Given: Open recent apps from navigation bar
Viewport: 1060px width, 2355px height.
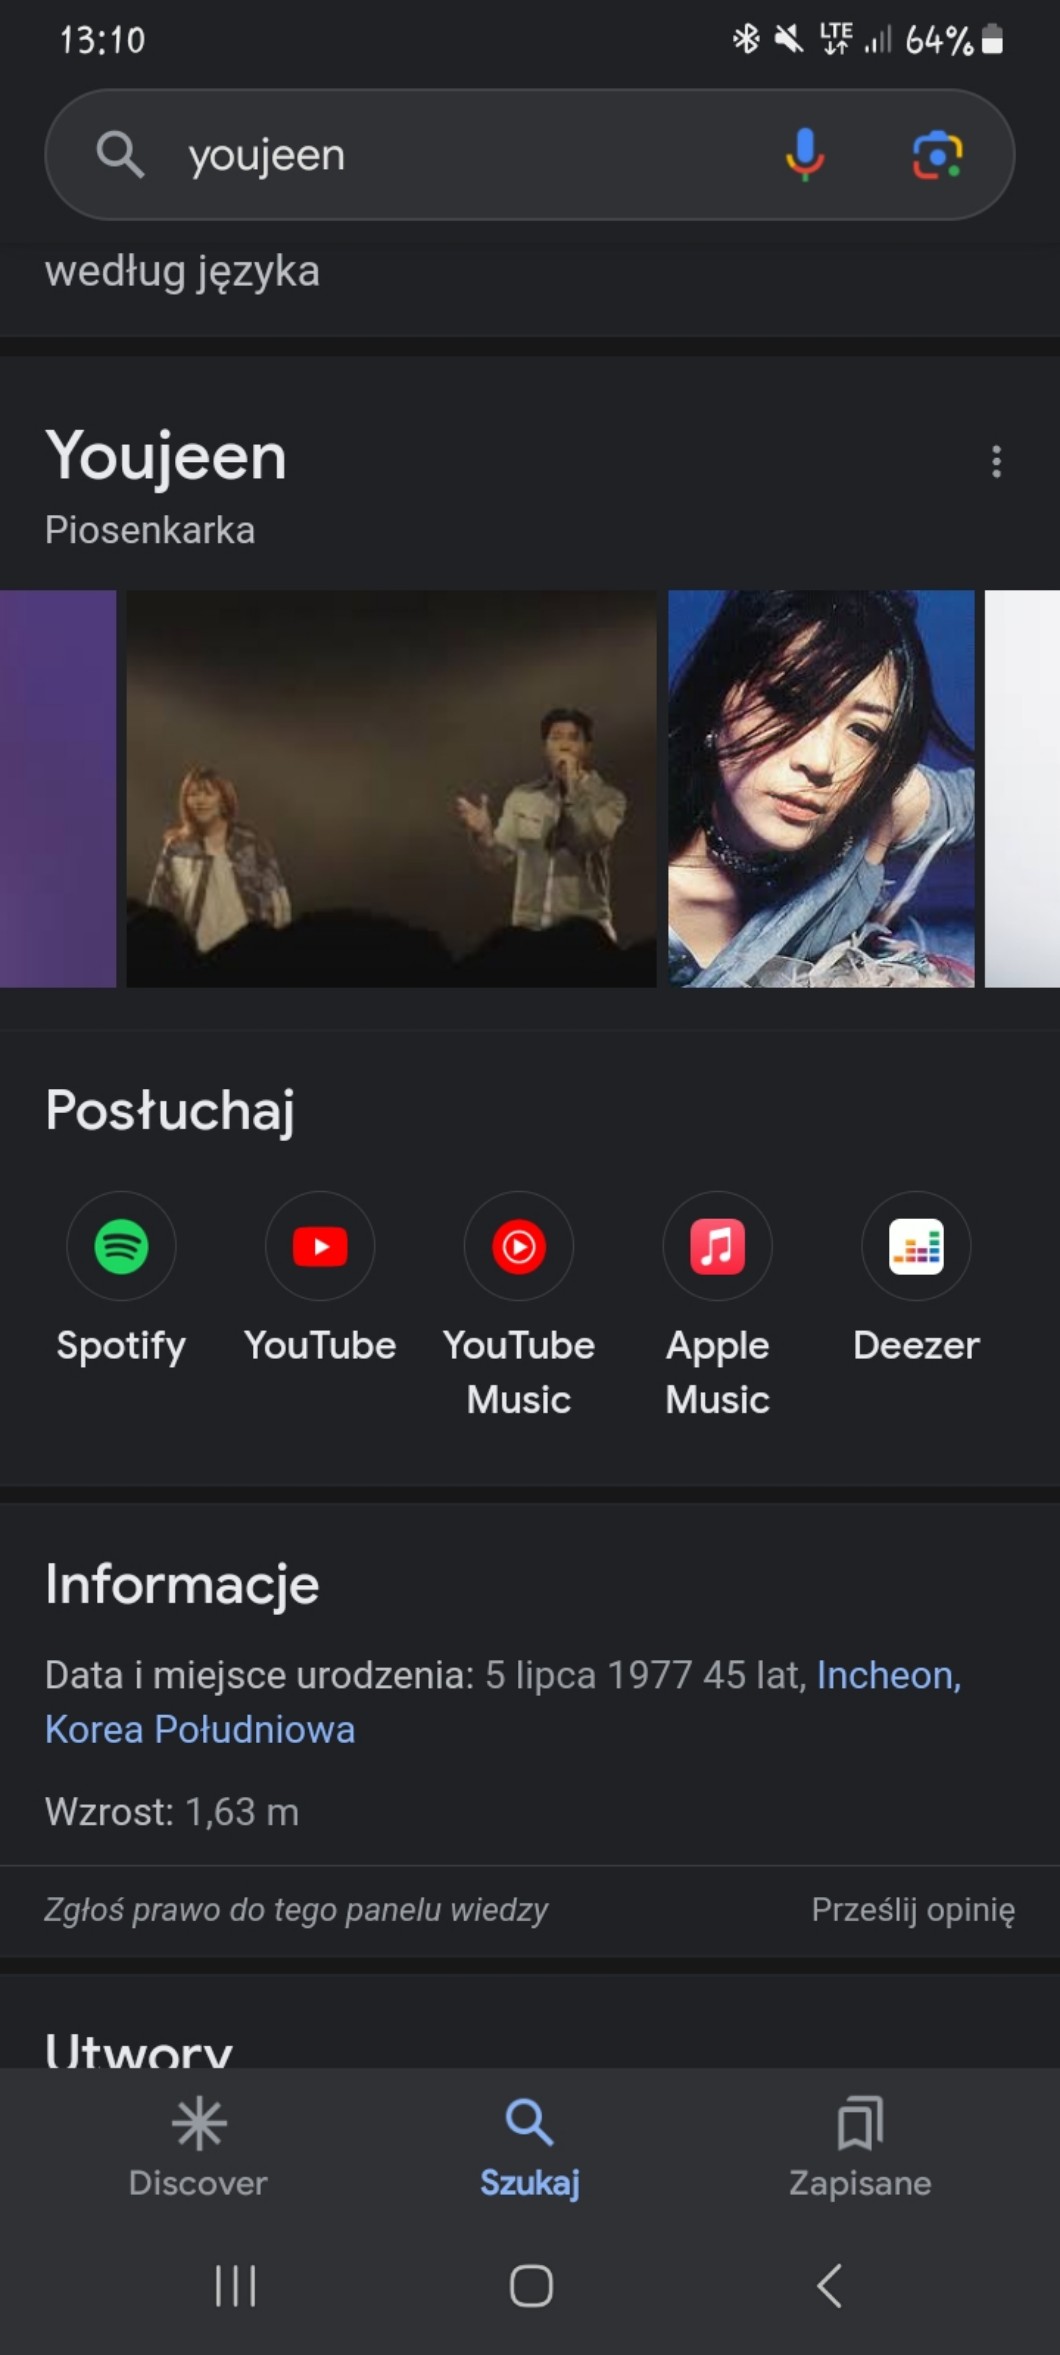Looking at the screenshot, I should 236,2286.
